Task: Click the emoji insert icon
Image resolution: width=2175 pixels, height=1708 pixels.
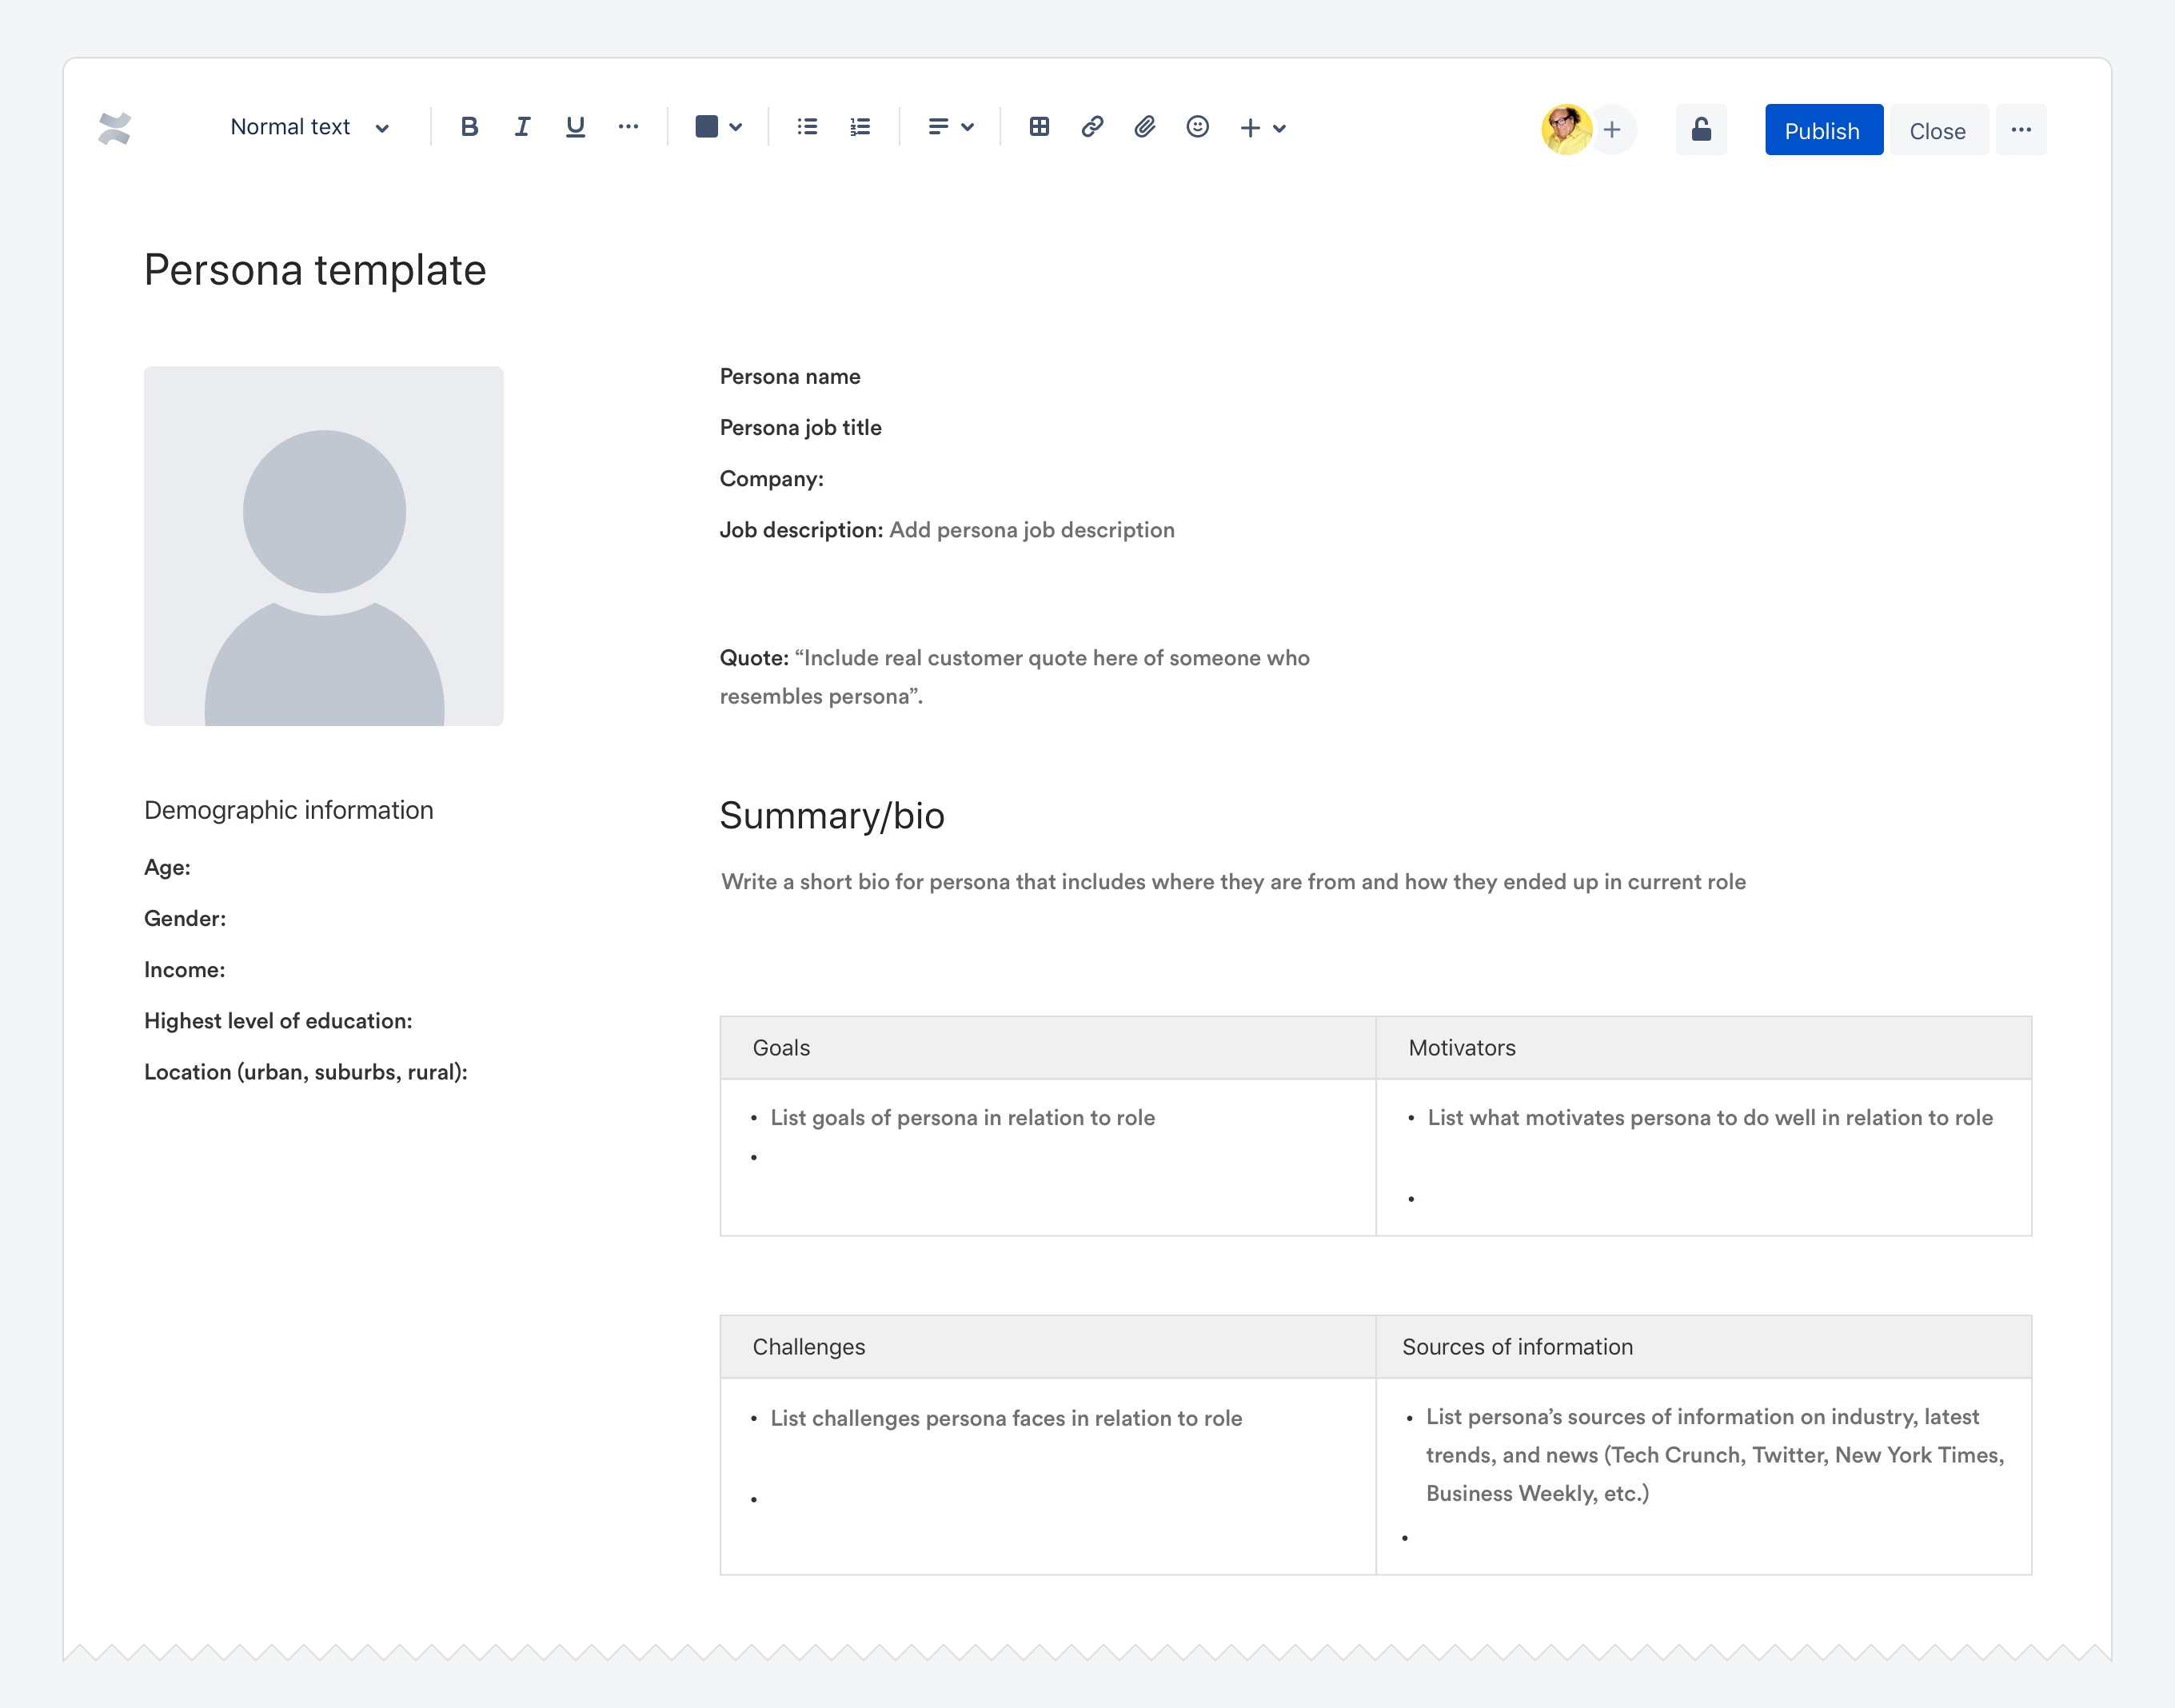Action: [1197, 127]
